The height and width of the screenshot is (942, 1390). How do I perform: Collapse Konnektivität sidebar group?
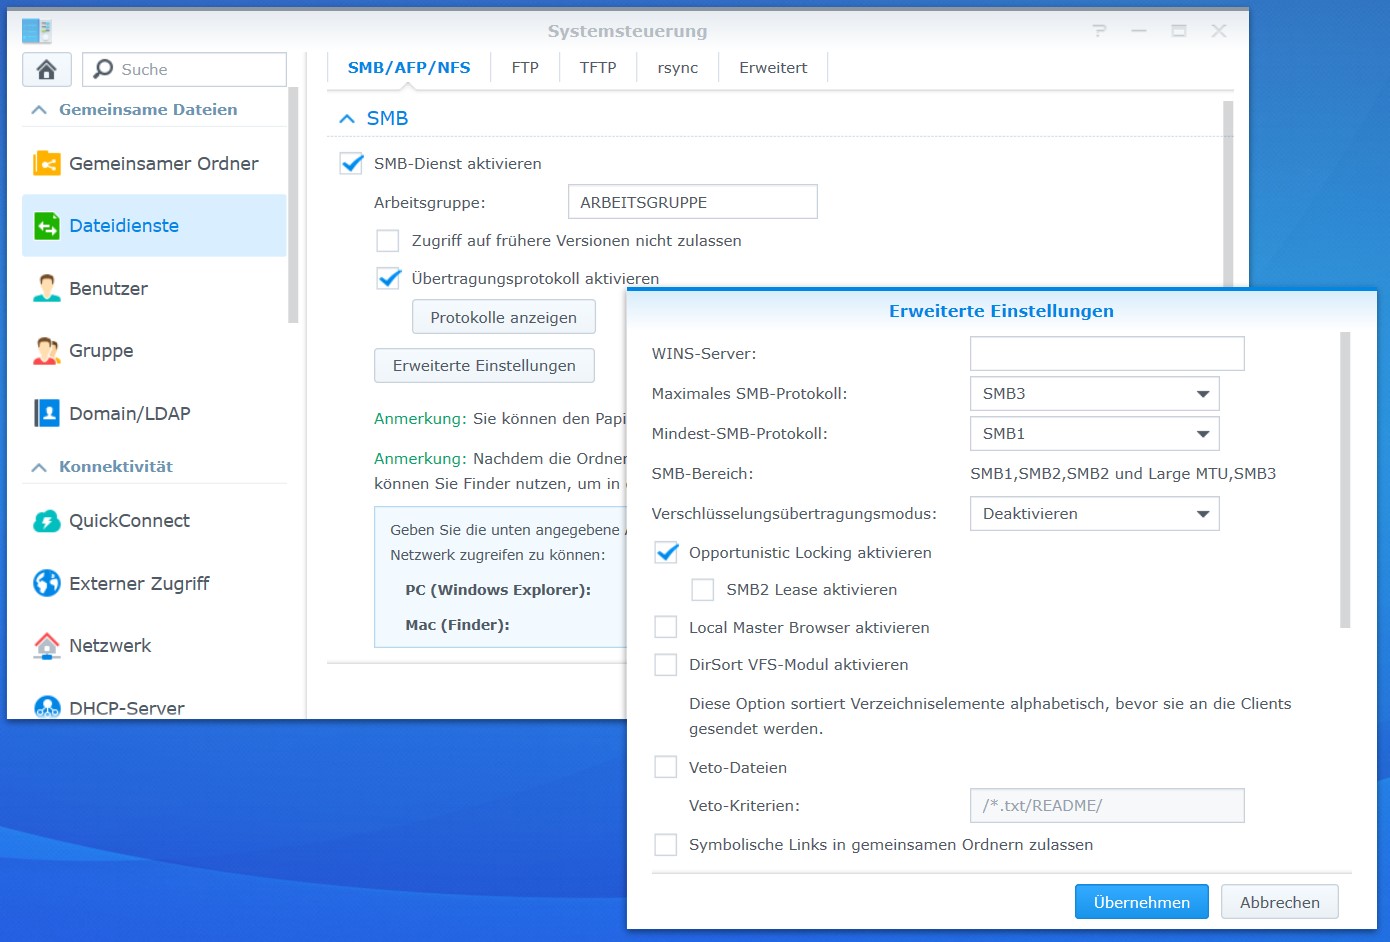(39, 467)
